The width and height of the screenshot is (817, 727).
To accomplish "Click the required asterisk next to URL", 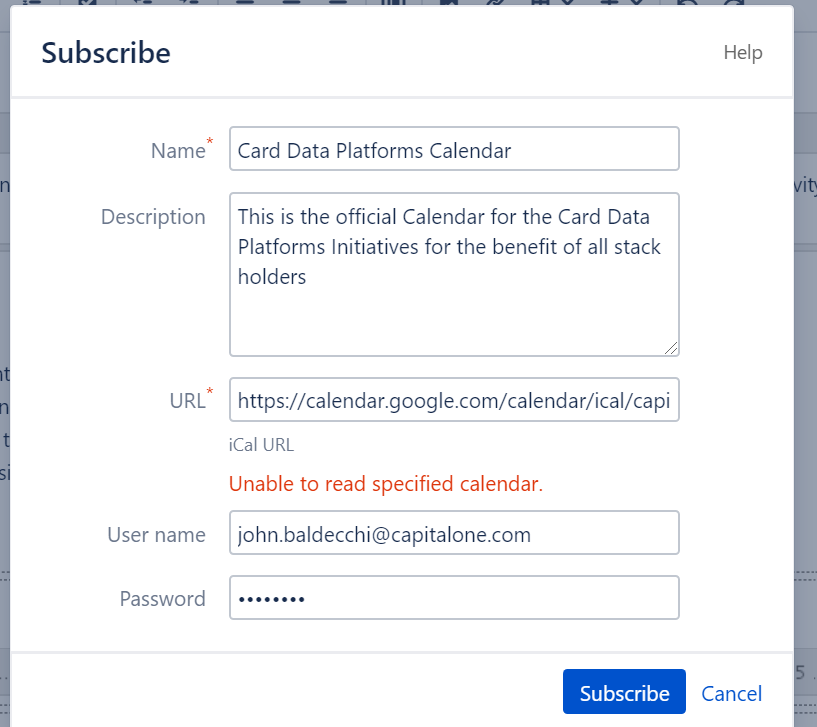I will pos(209,392).
